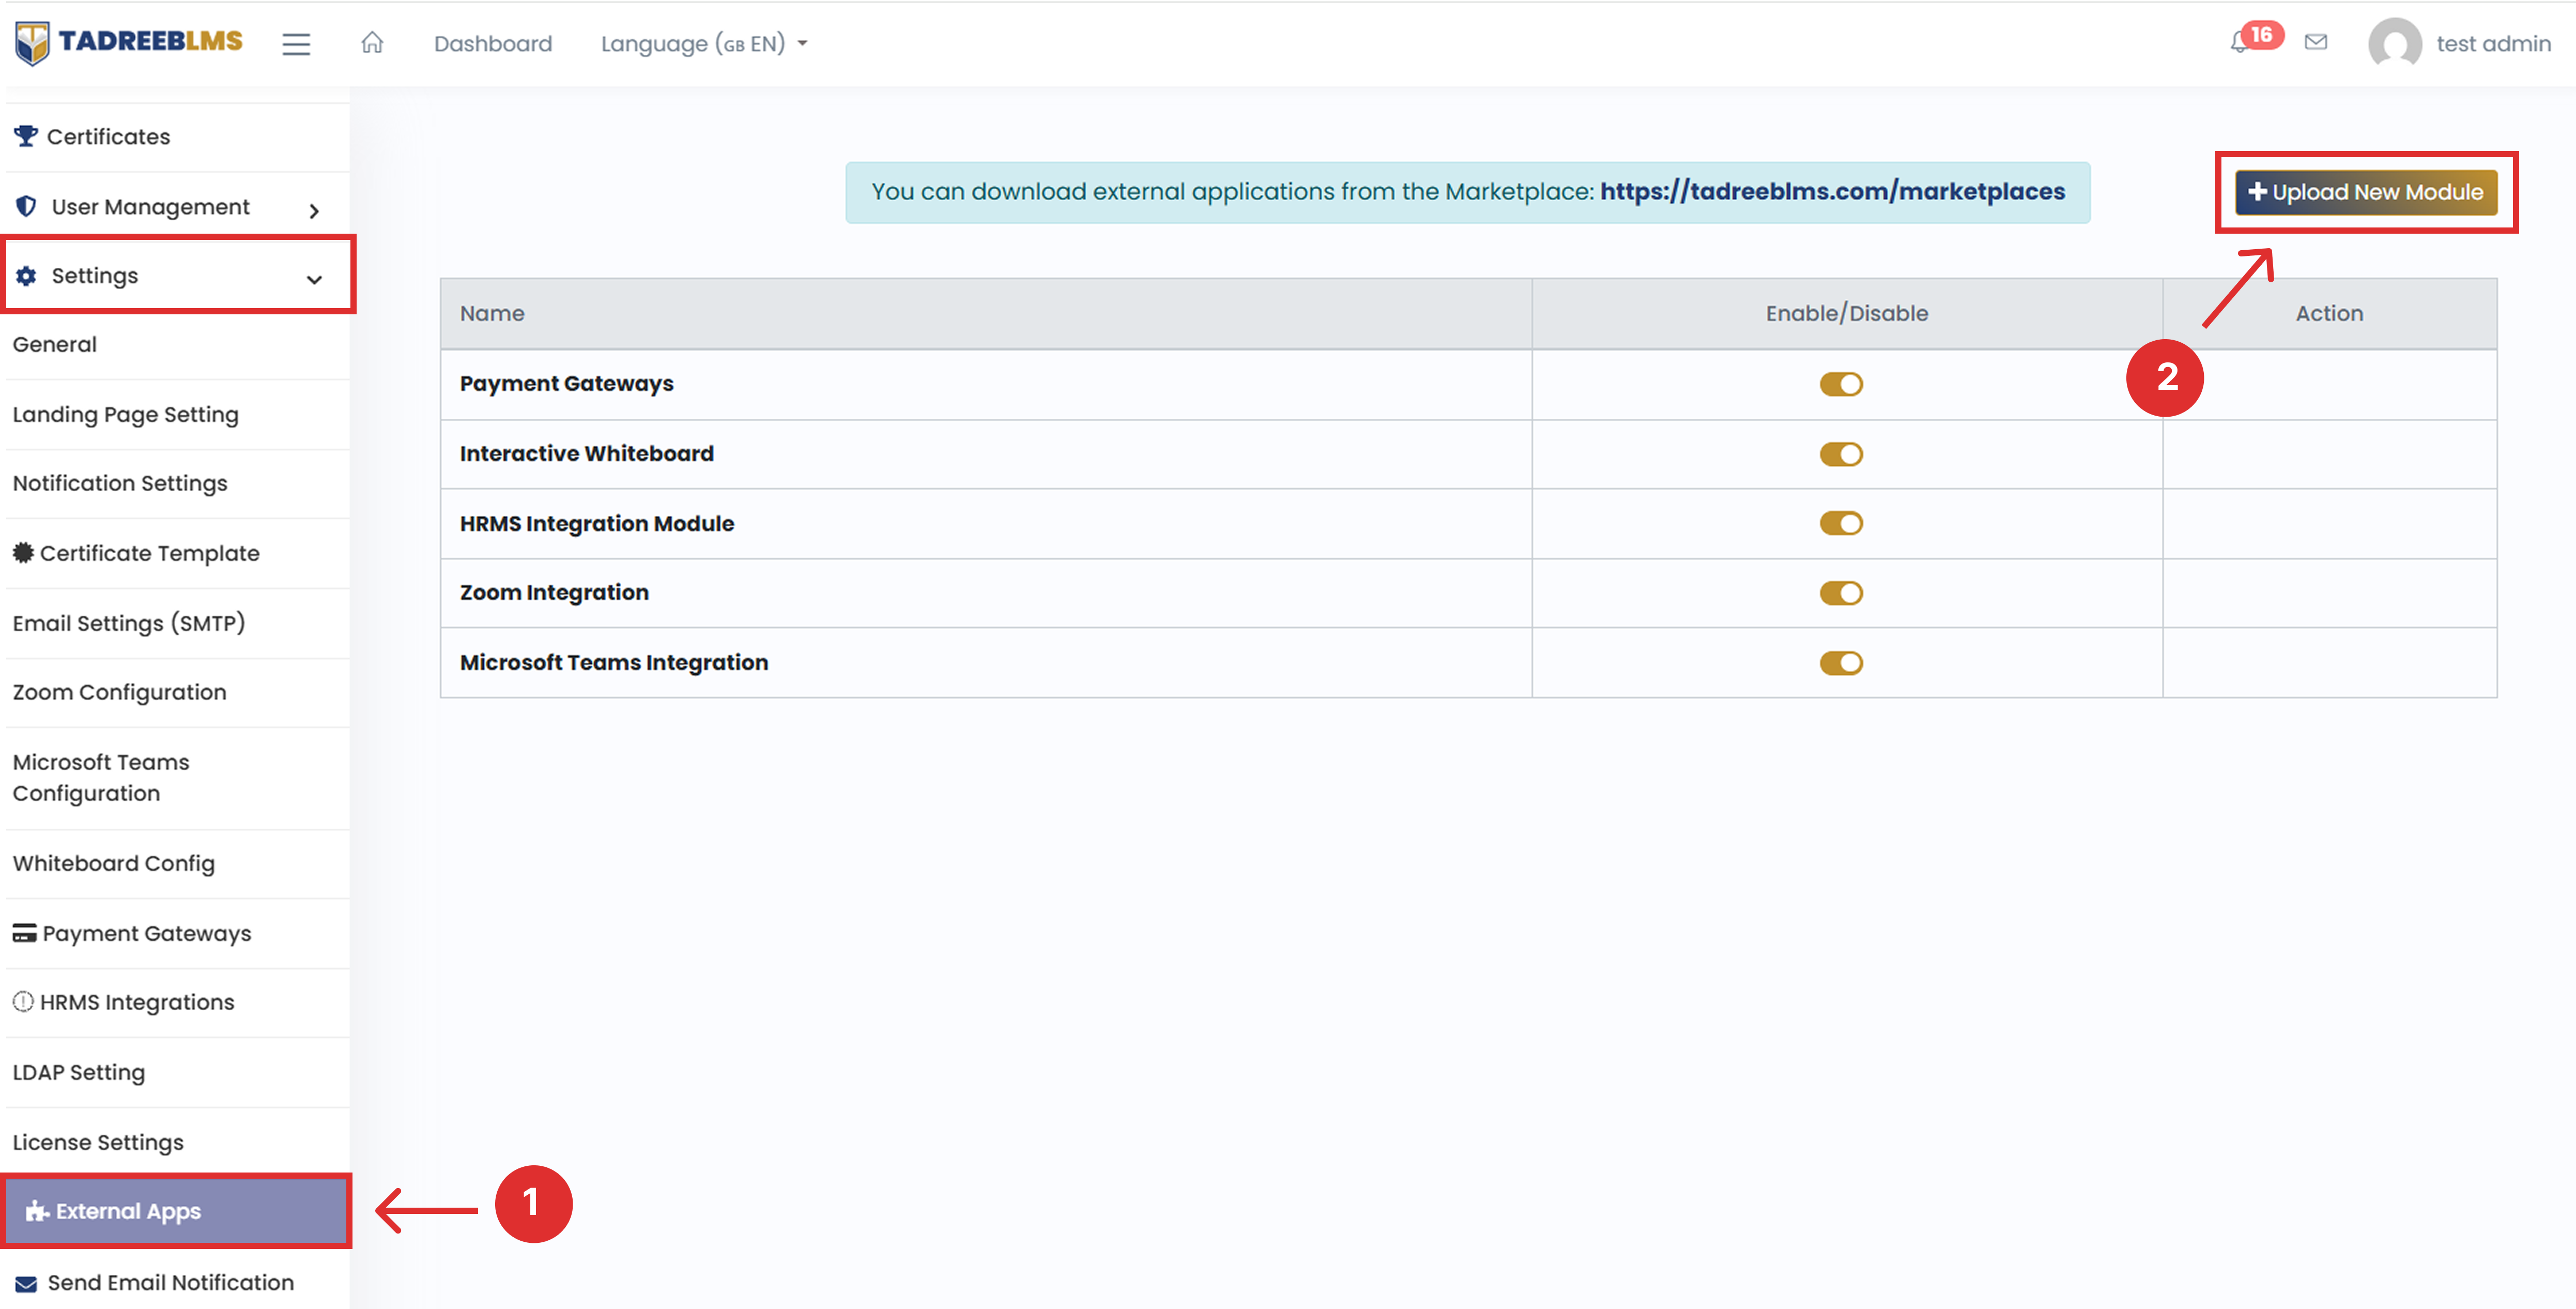The height and width of the screenshot is (1309, 2576).
Task: Expand User Management chevron
Action: point(314,210)
